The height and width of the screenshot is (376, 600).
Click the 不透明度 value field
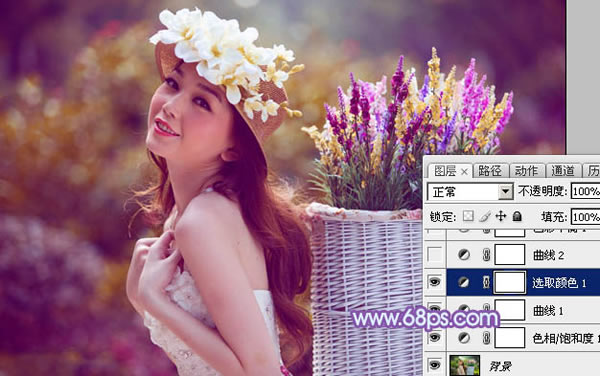(585, 191)
